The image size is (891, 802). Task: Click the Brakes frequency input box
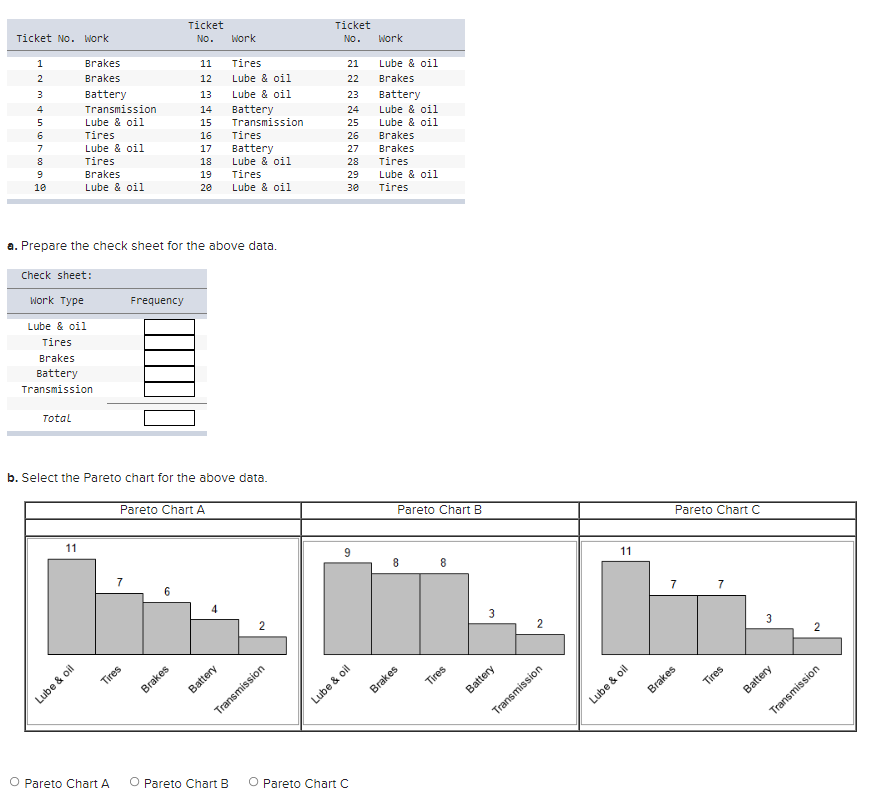point(169,358)
